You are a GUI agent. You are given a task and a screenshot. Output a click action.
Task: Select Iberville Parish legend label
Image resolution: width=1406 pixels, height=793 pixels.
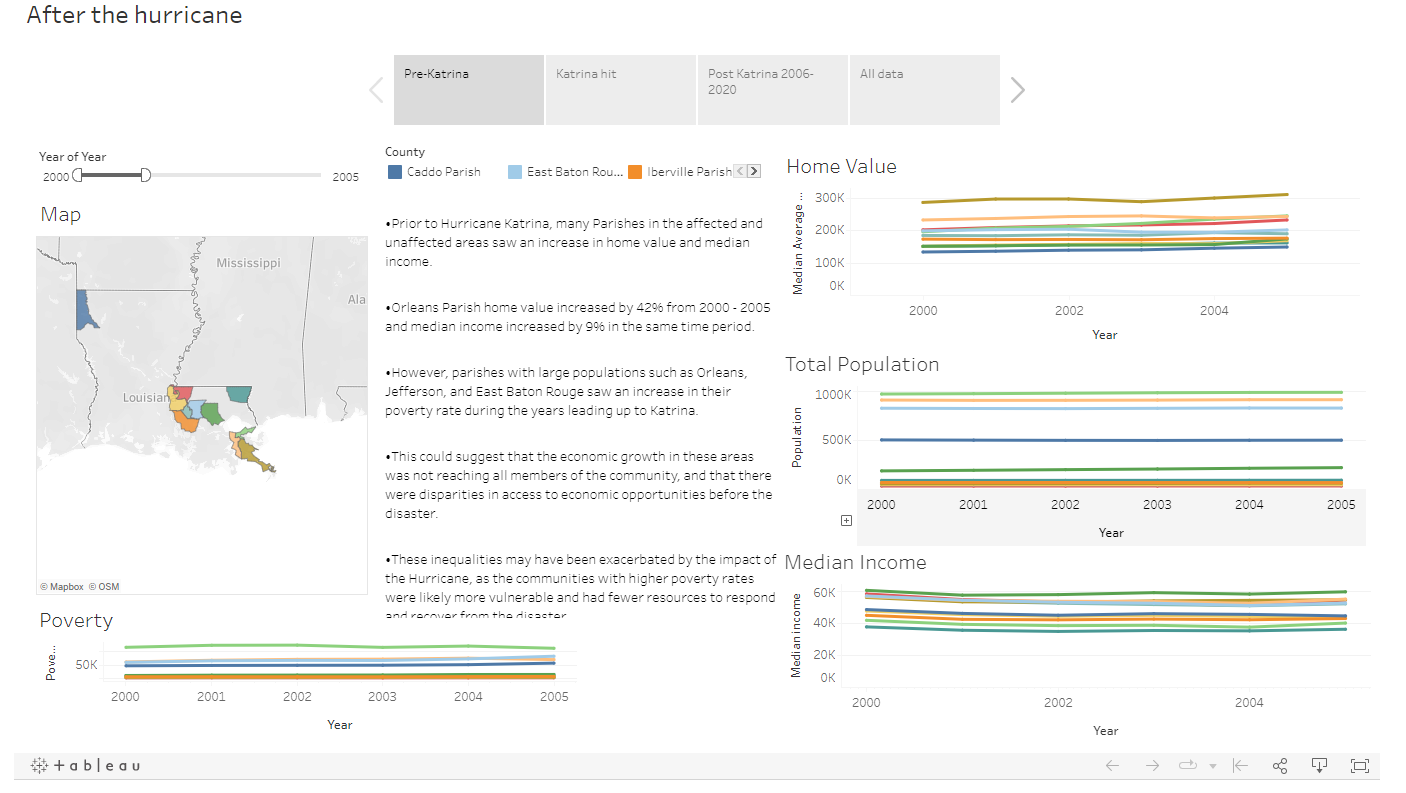coord(689,172)
